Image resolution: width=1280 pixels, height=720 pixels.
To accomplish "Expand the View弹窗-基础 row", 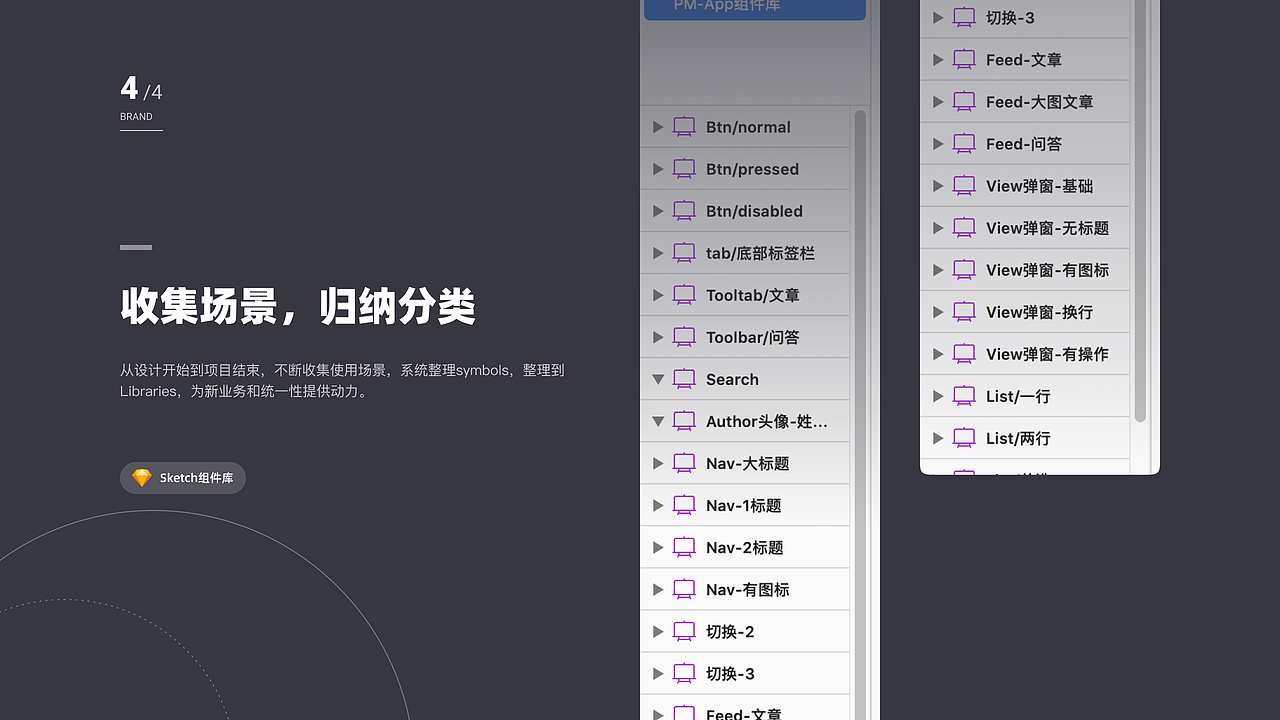I will click(x=938, y=186).
